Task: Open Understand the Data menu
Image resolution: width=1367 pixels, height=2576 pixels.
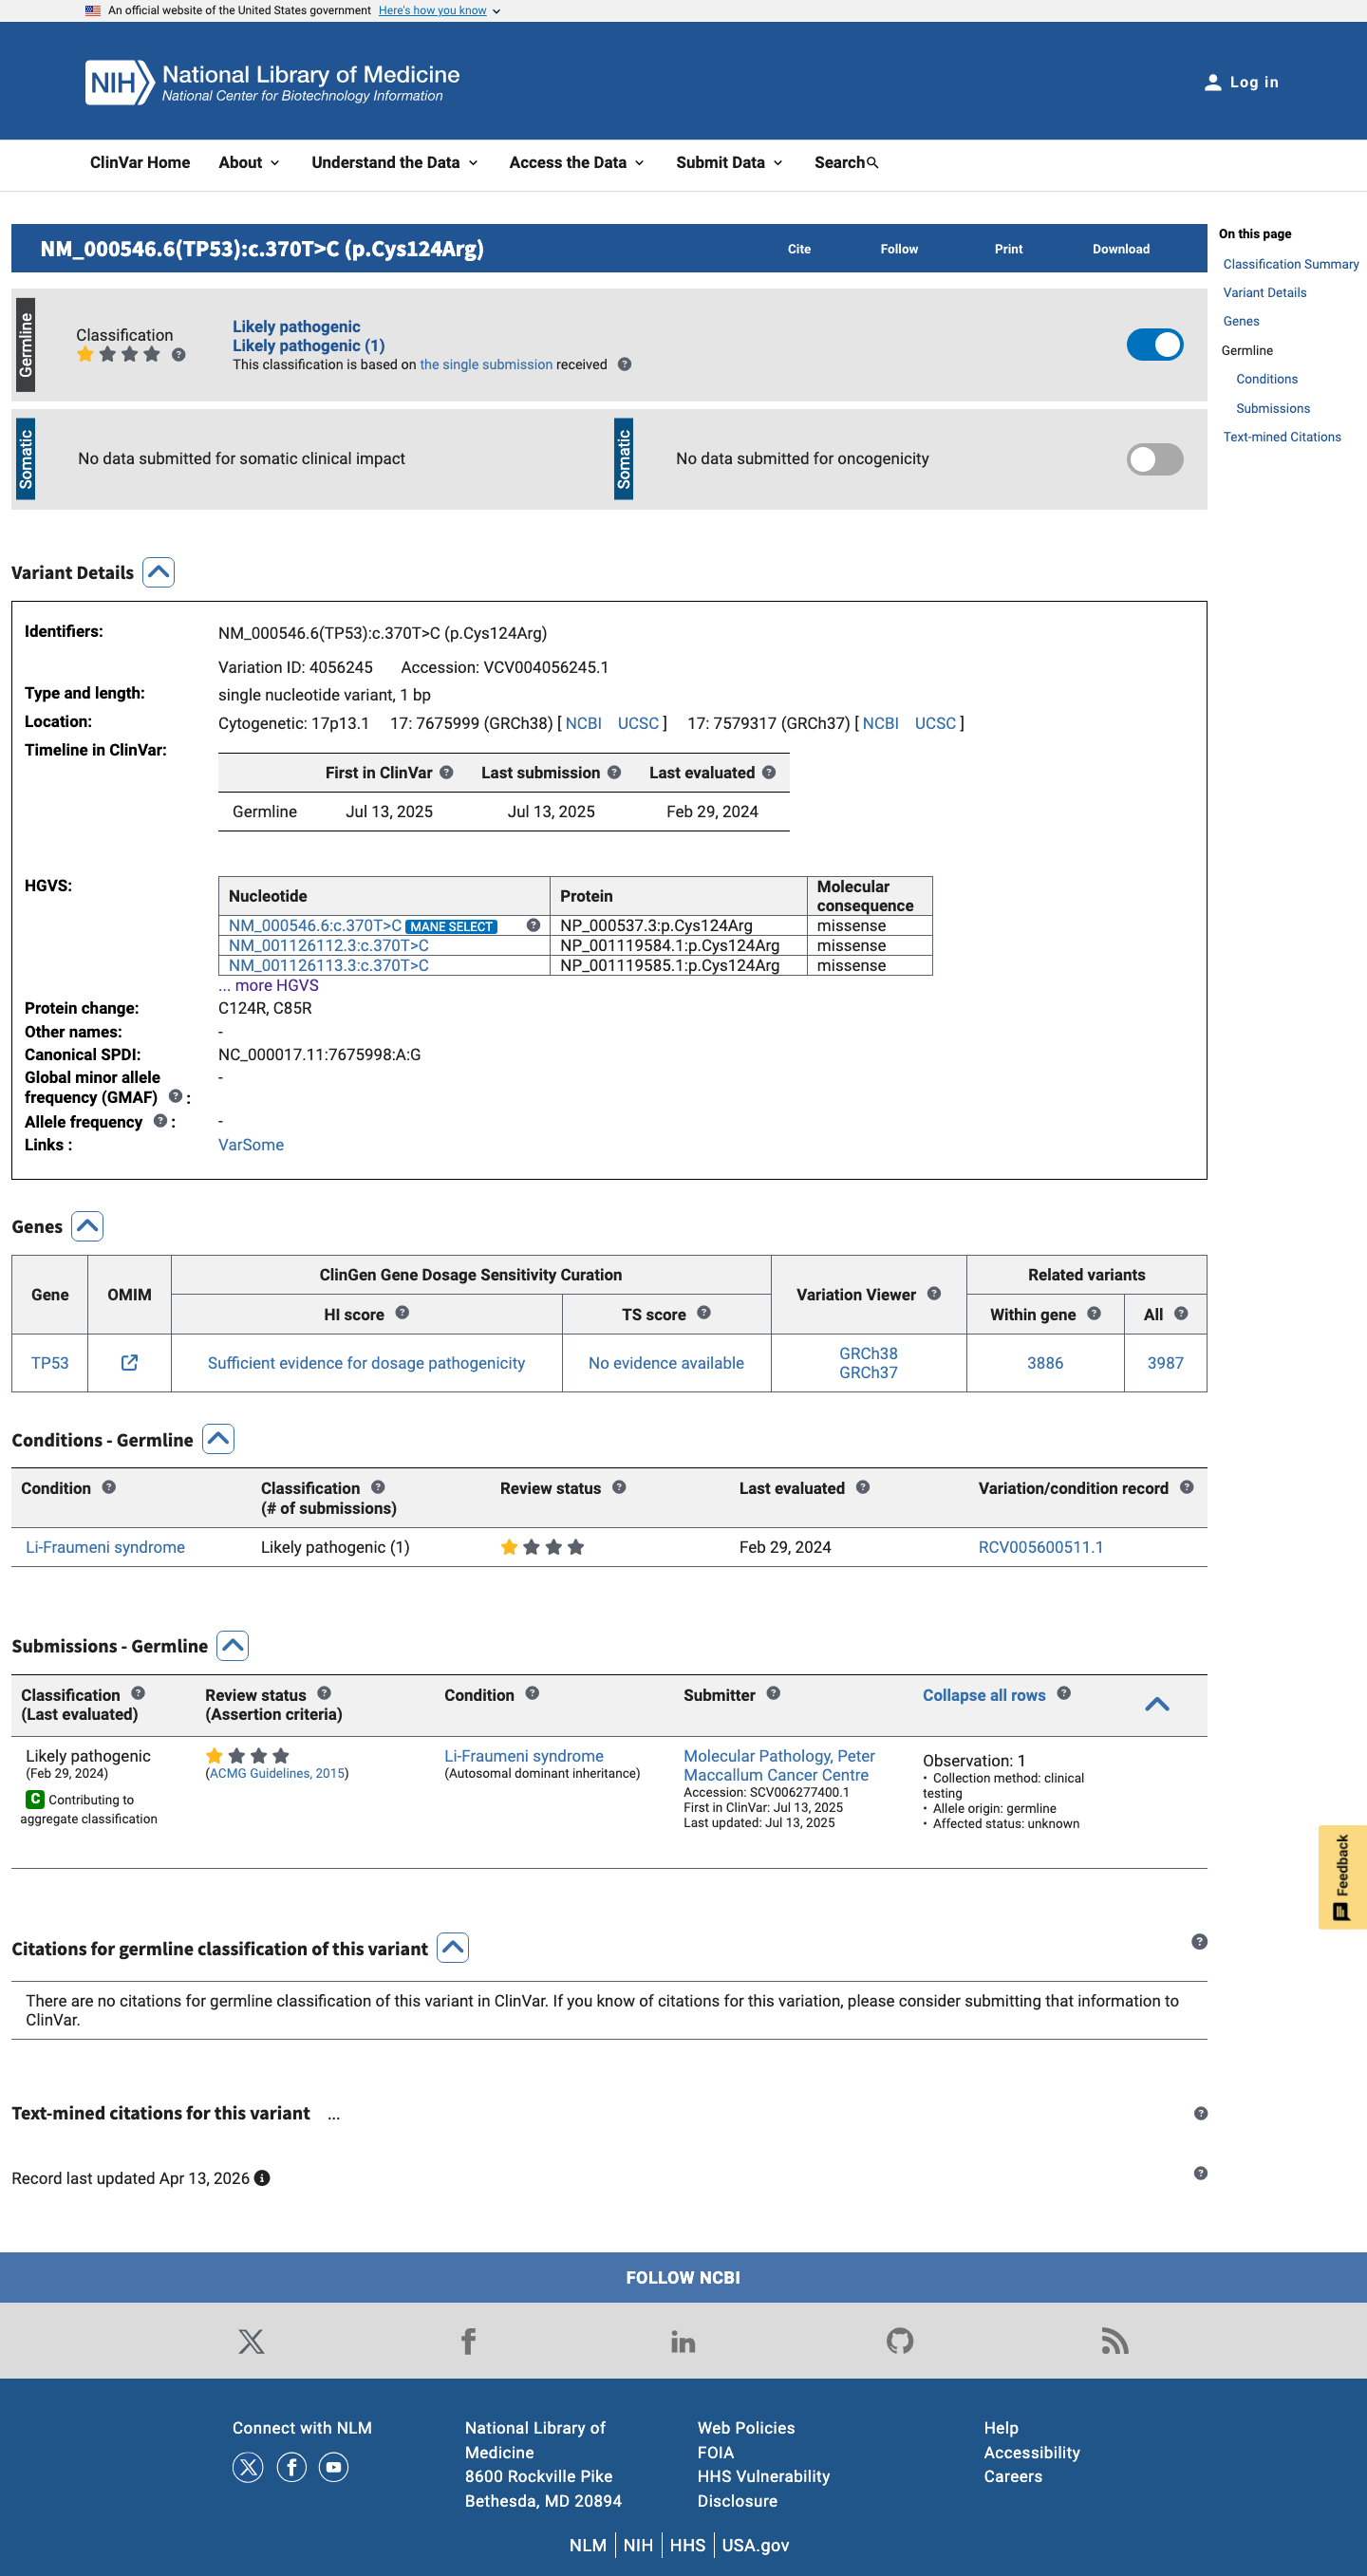Action: pyautogui.click(x=395, y=163)
